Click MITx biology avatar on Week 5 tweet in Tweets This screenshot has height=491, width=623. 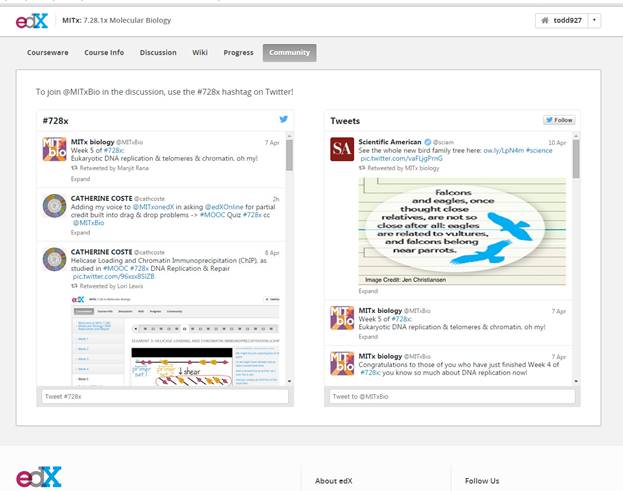tap(342, 318)
